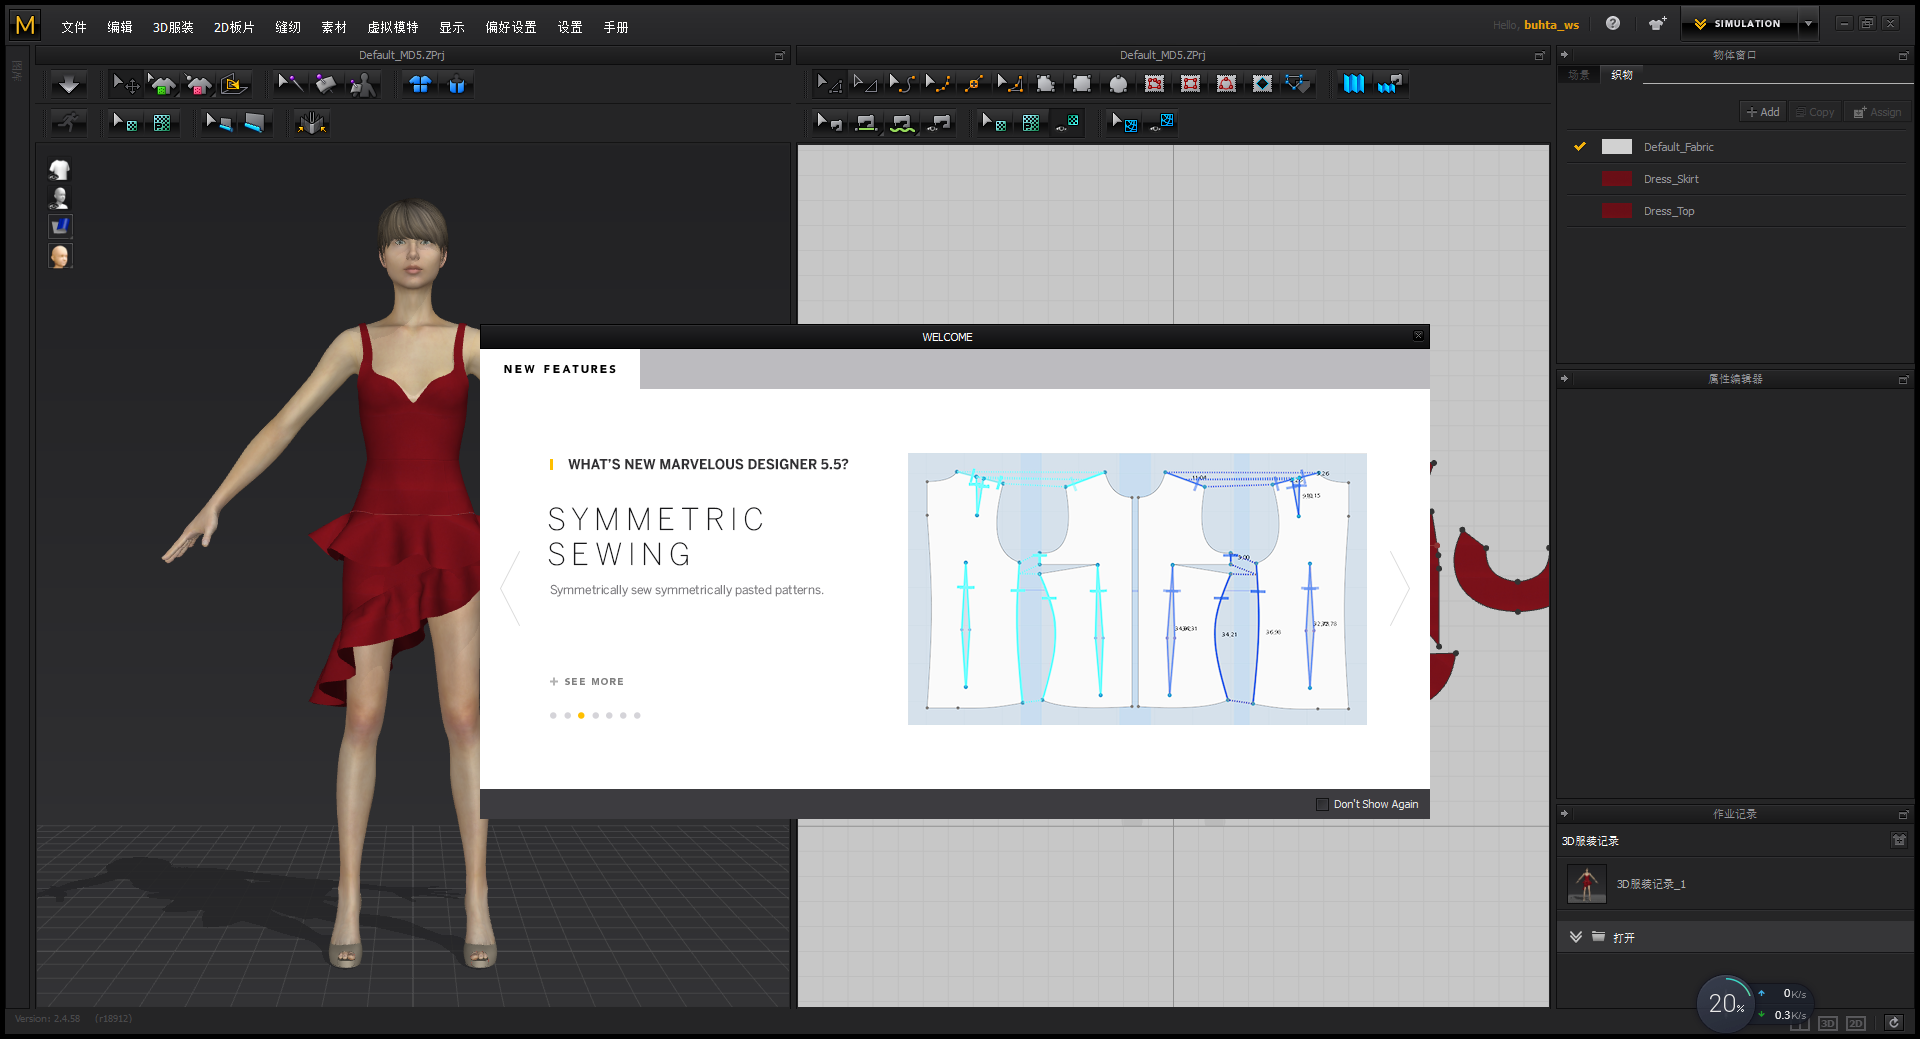Select the Select/Move tool in 3D toolbar

(x=126, y=85)
